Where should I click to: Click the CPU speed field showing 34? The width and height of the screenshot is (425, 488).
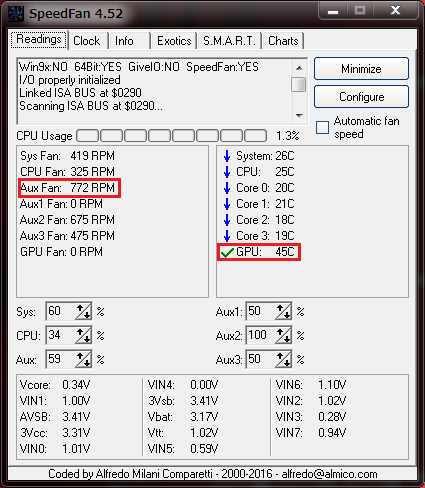pyautogui.click(x=61, y=335)
